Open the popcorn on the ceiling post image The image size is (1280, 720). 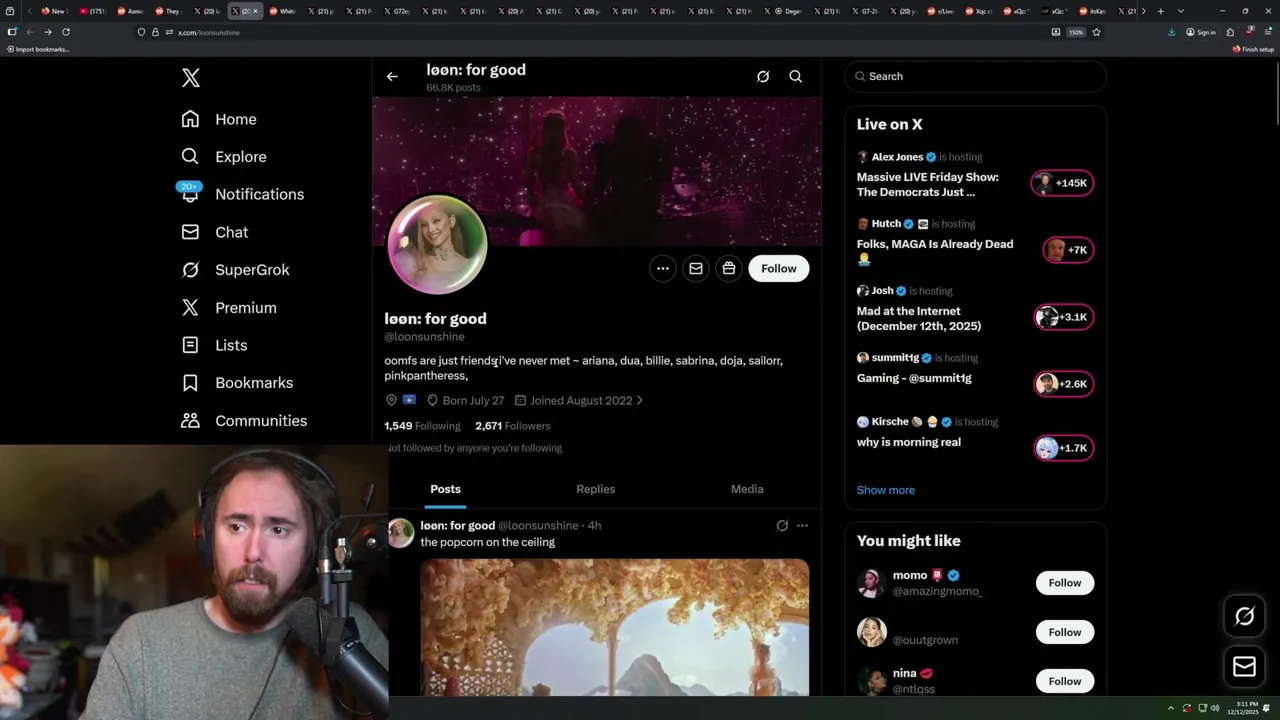(615, 627)
